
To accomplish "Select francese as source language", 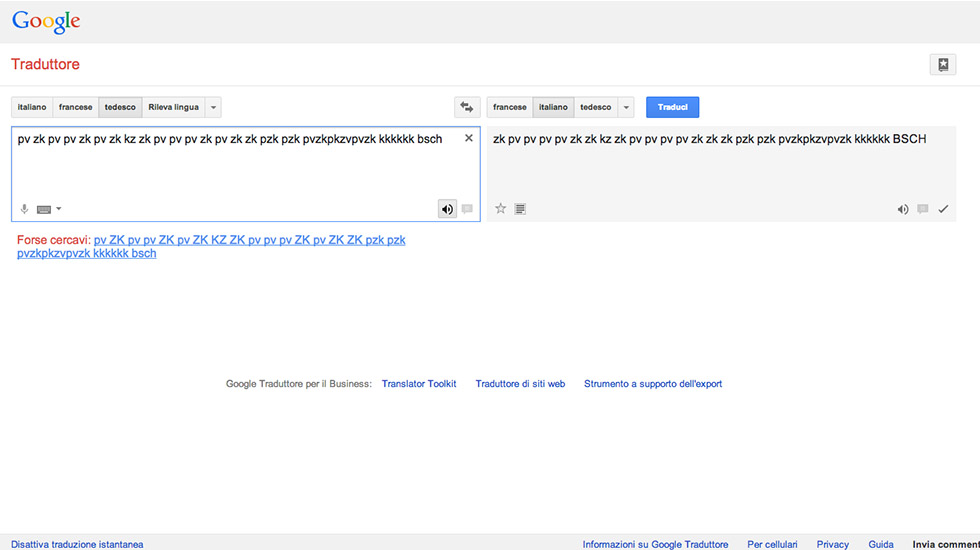I will [76, 107].
